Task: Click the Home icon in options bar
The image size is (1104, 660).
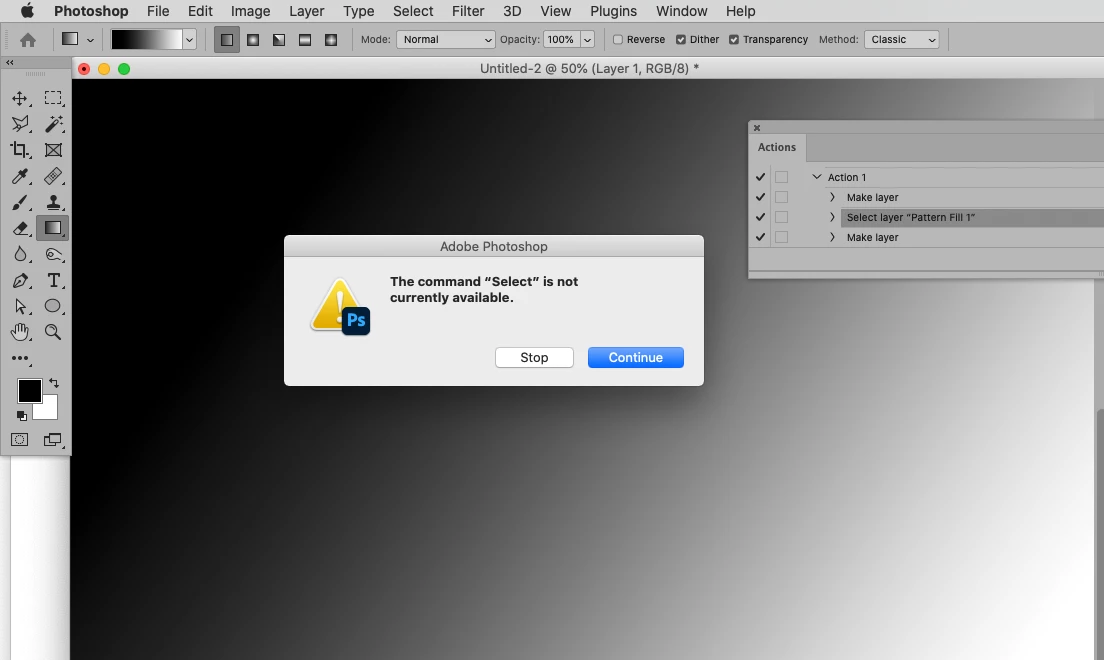Action: 27,40
